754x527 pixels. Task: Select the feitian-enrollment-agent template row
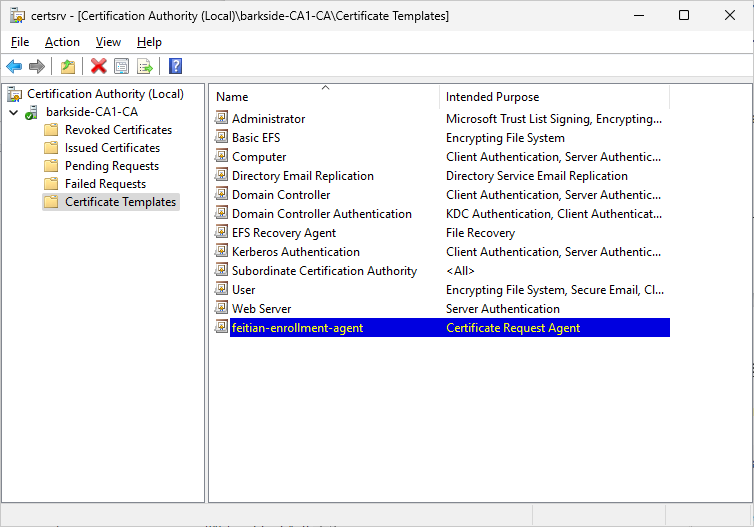tap(297, 328)
